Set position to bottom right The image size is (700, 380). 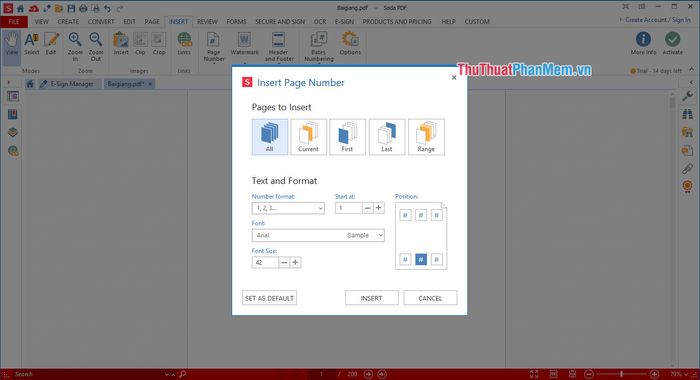click(437, 259)
